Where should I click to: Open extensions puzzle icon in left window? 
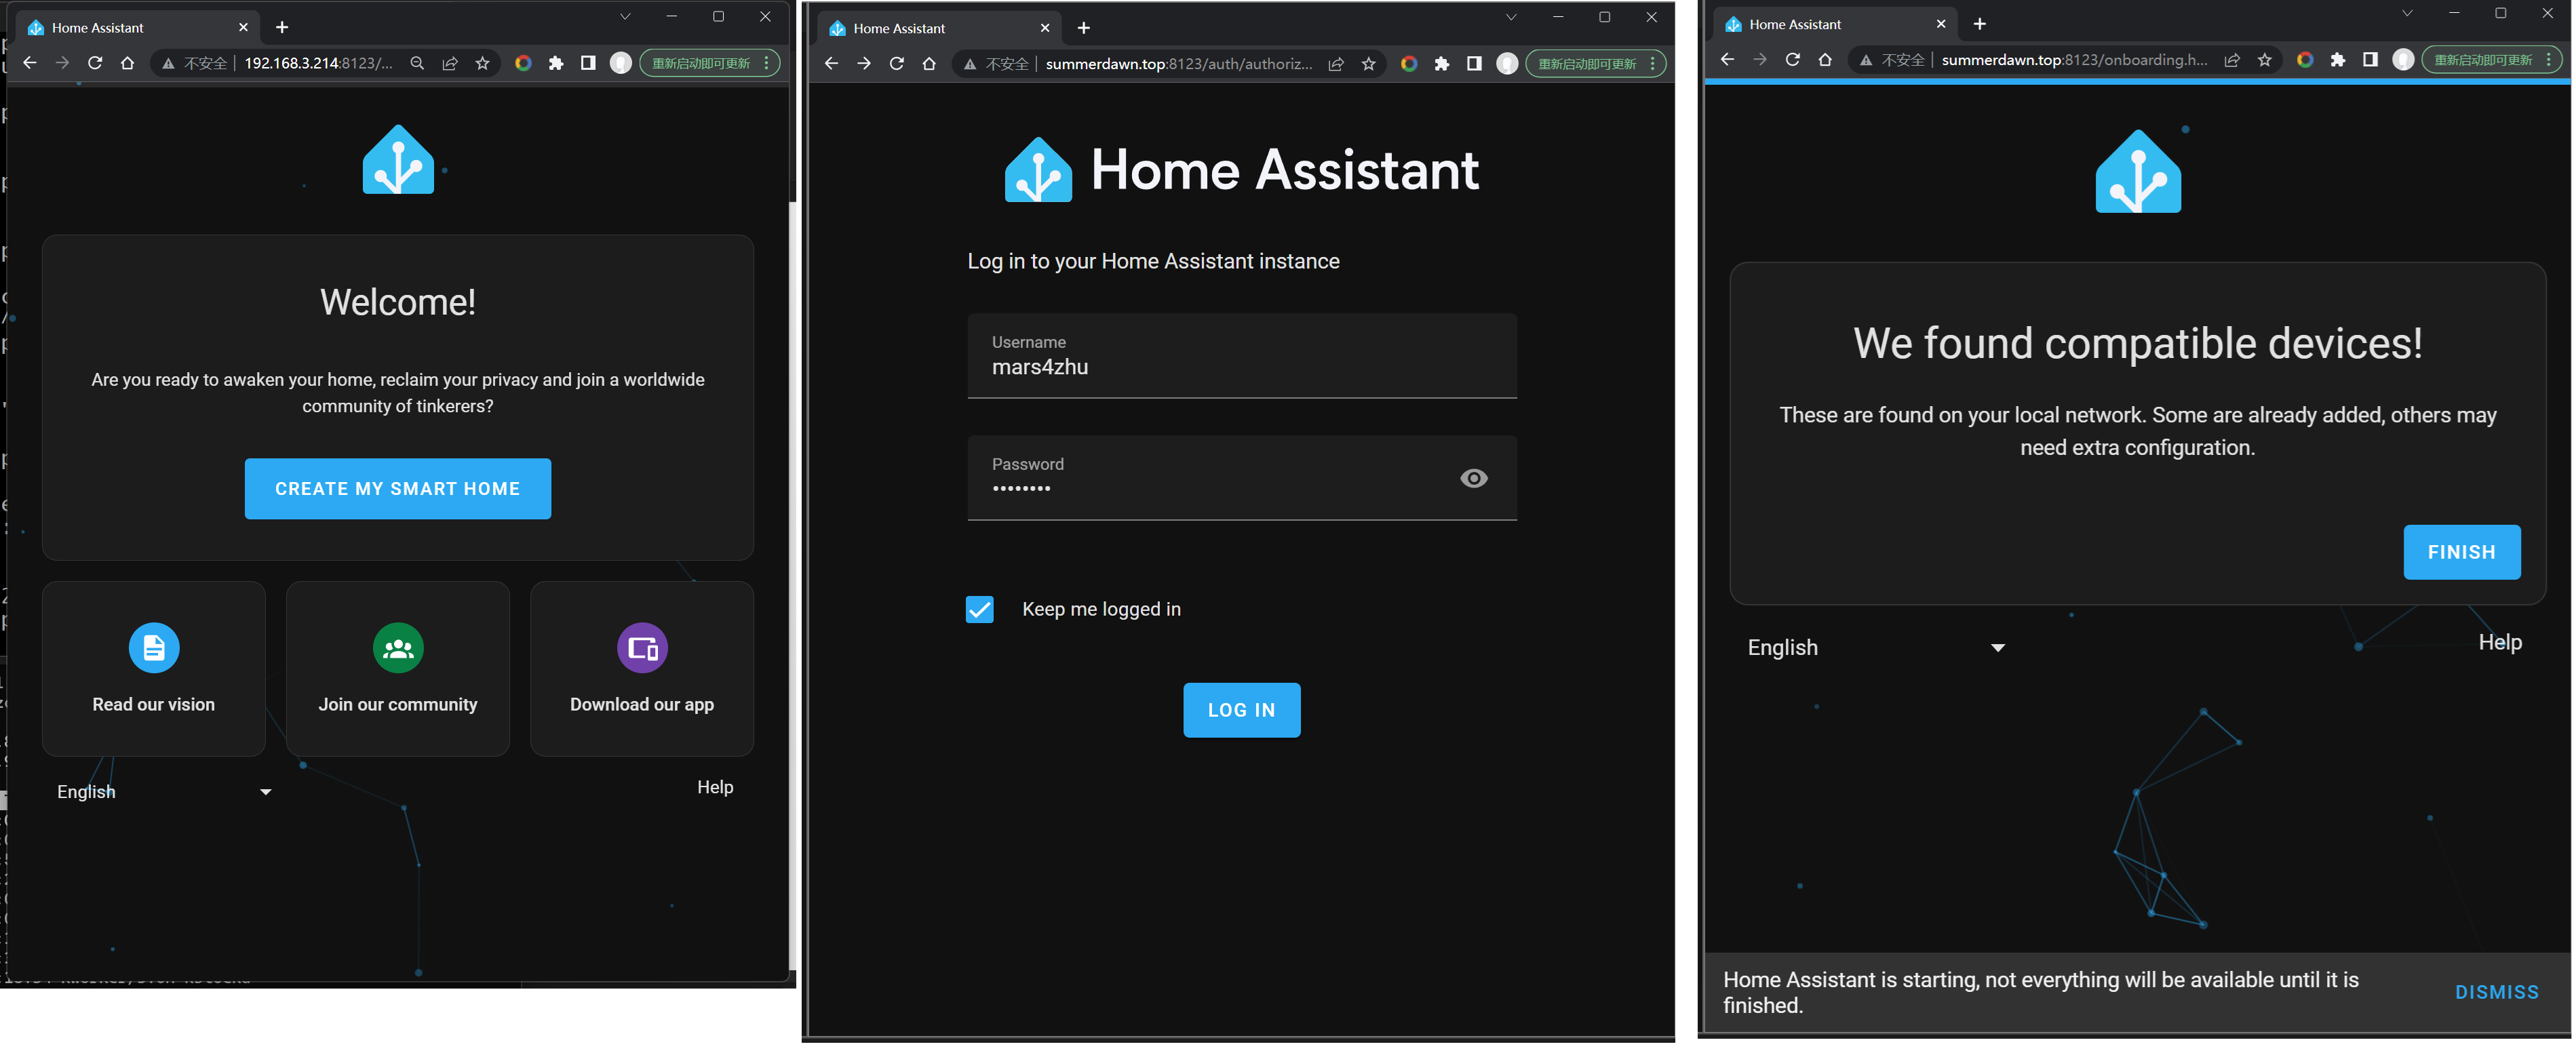pos(556,63)
